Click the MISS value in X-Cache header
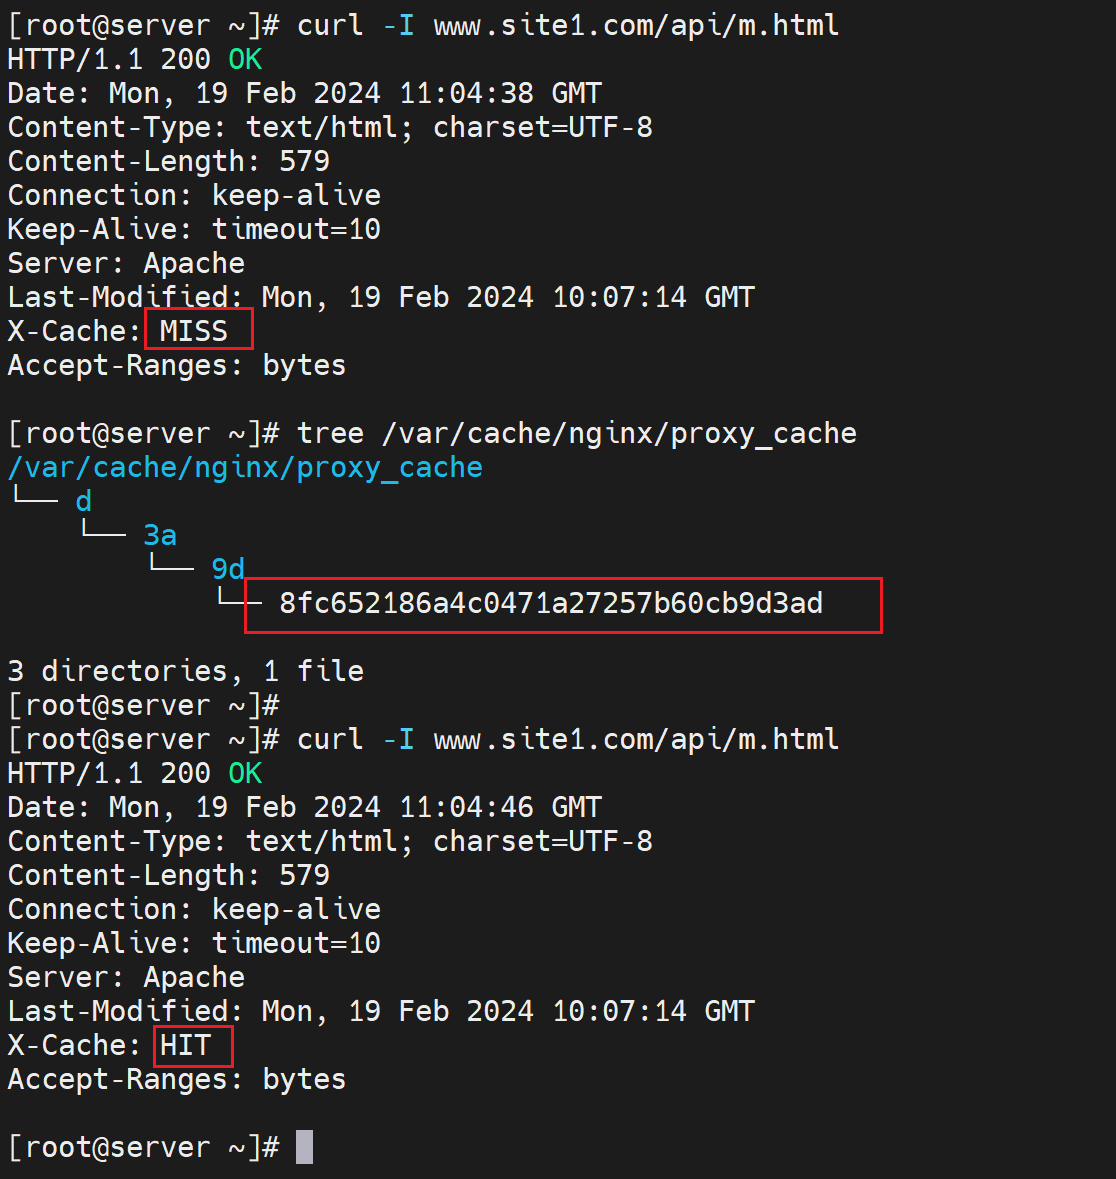This screenshot has height=1179, width=1116. 194,331
